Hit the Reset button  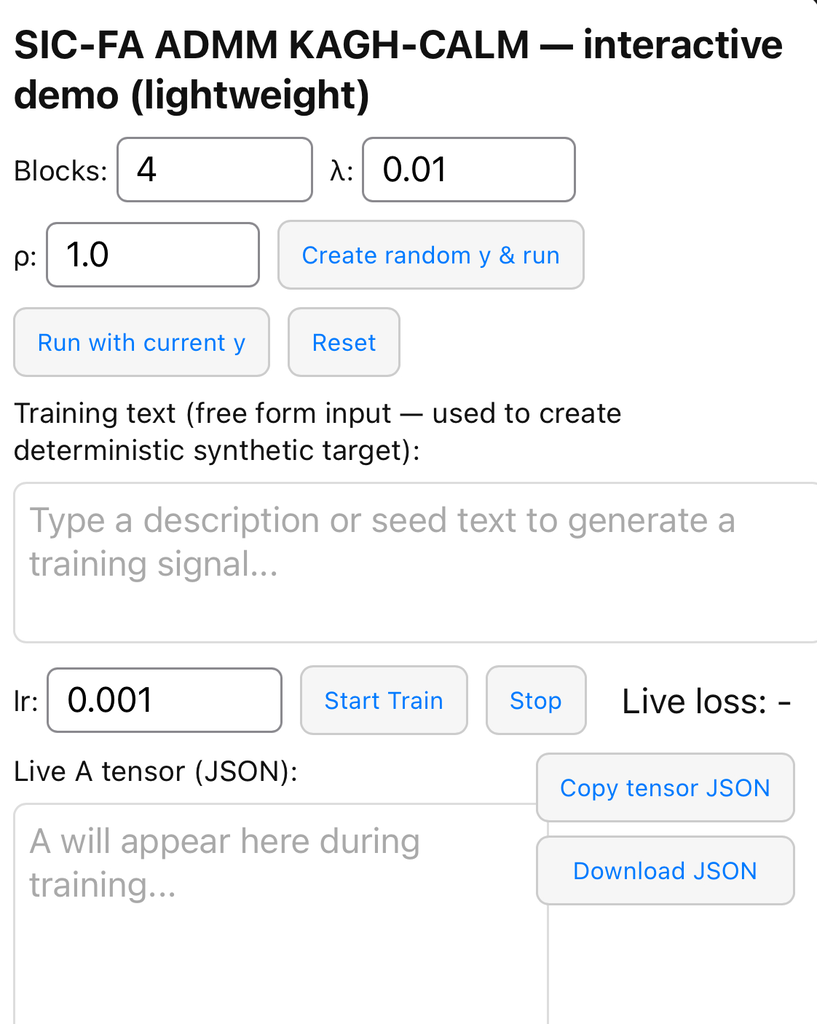pos(344,343)
